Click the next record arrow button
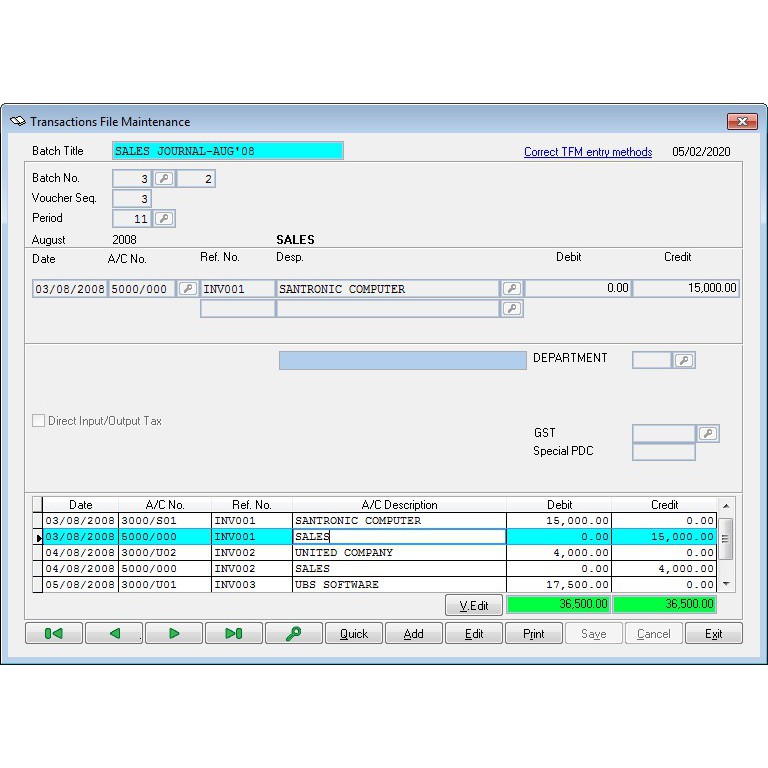768x768 pixels. point(174,633)
